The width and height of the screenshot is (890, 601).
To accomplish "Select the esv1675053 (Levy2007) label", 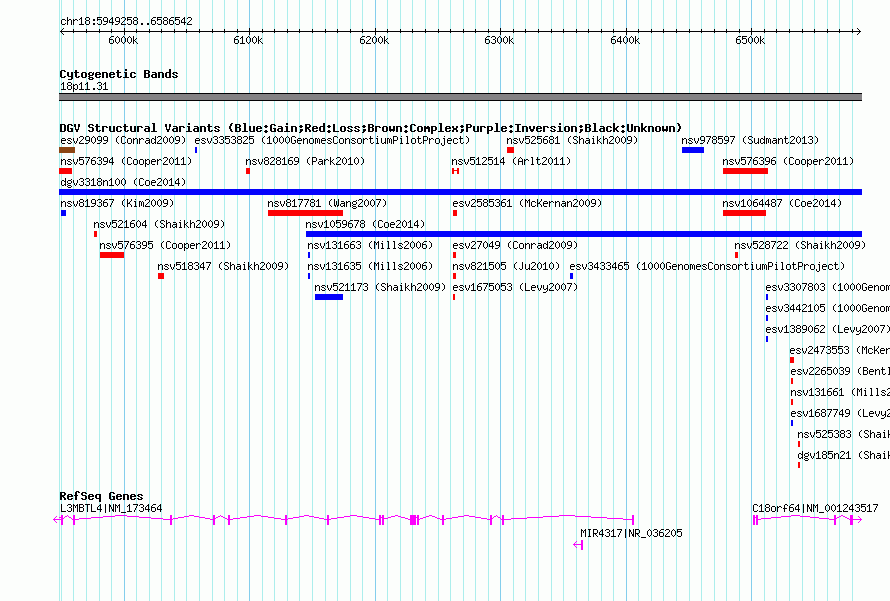I will tap(515, 287).
